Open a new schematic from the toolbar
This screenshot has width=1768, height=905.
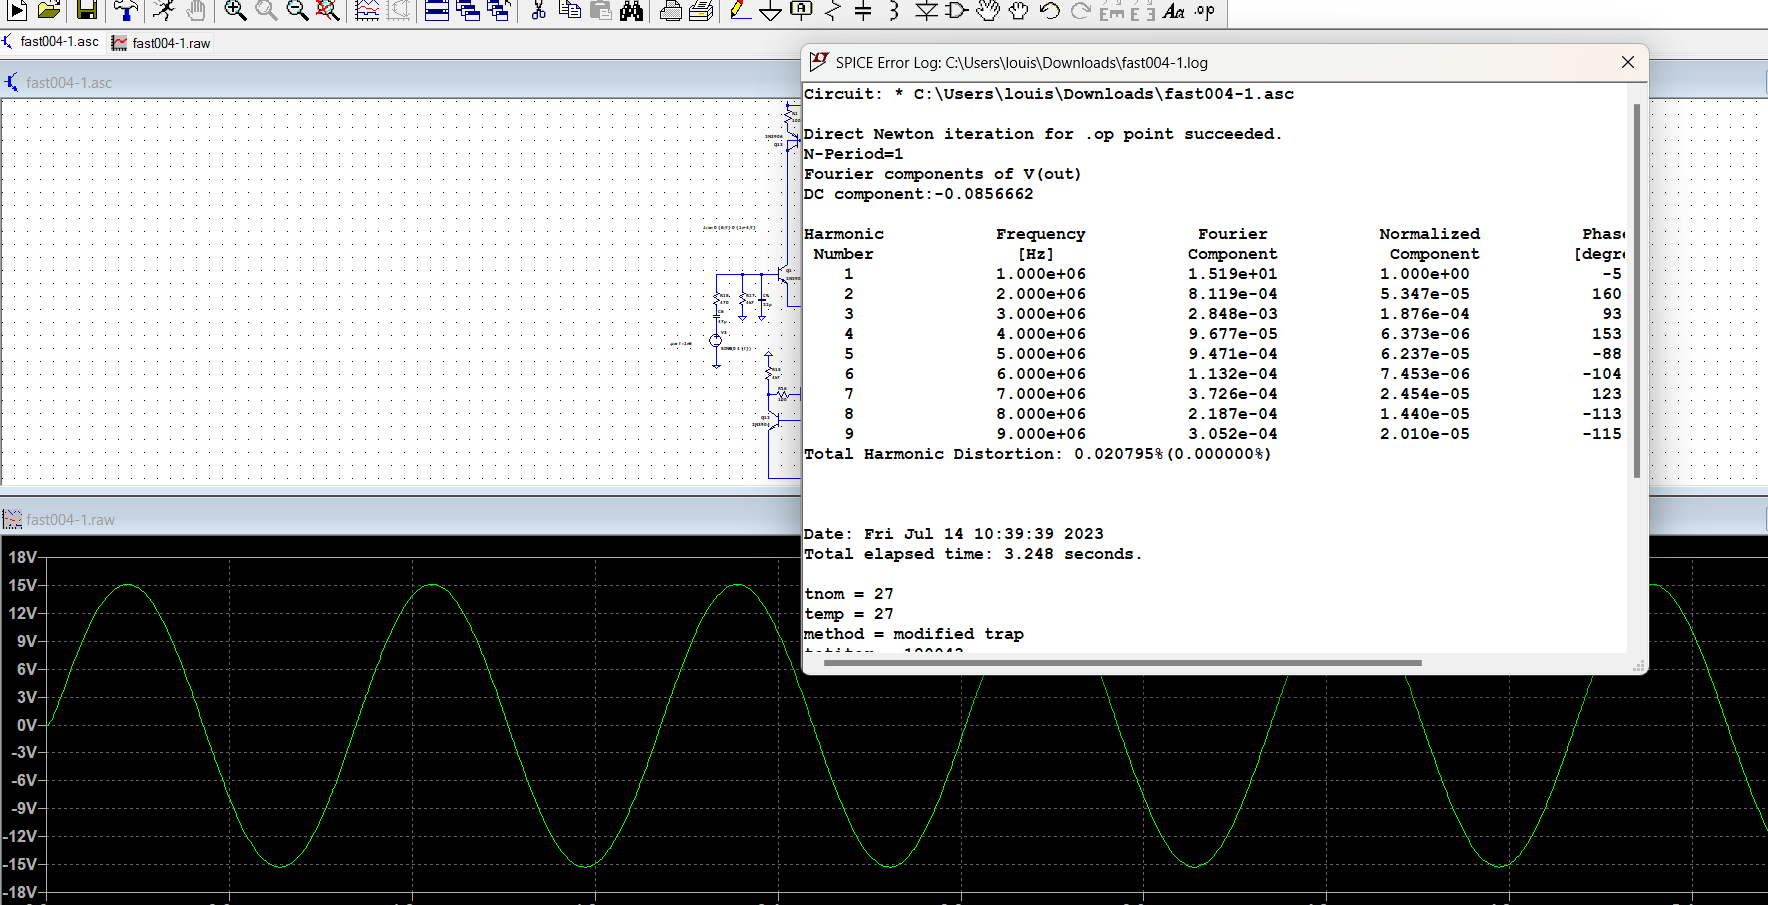pos(17,10)
